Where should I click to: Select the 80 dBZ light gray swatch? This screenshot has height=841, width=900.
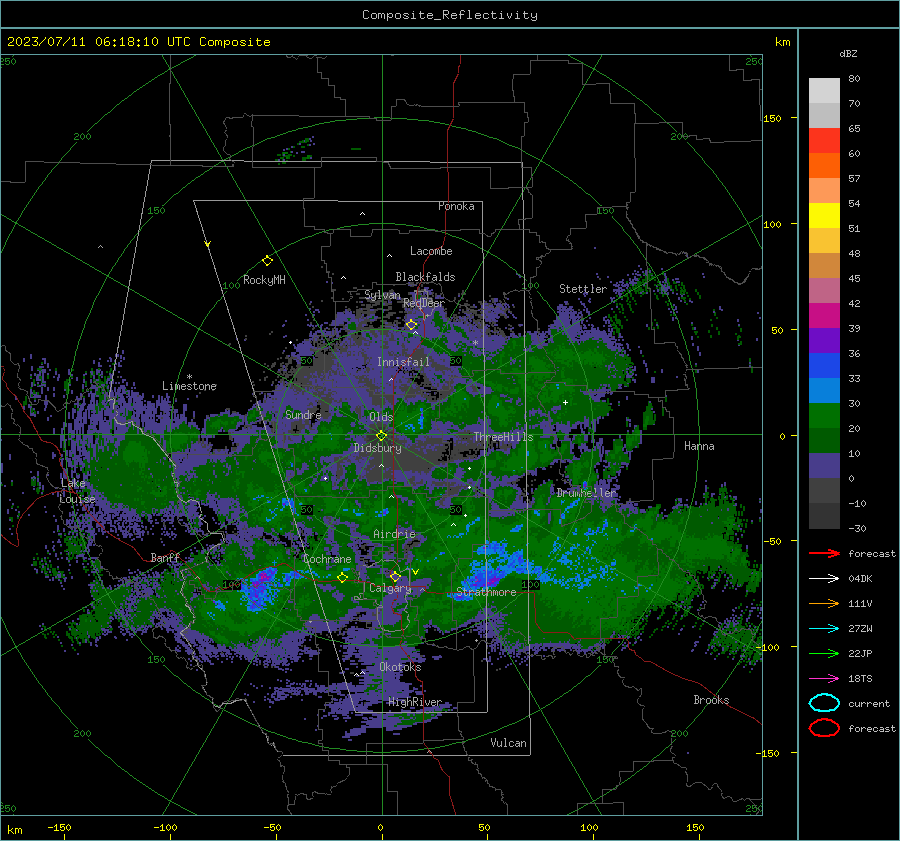pos(824,91)
